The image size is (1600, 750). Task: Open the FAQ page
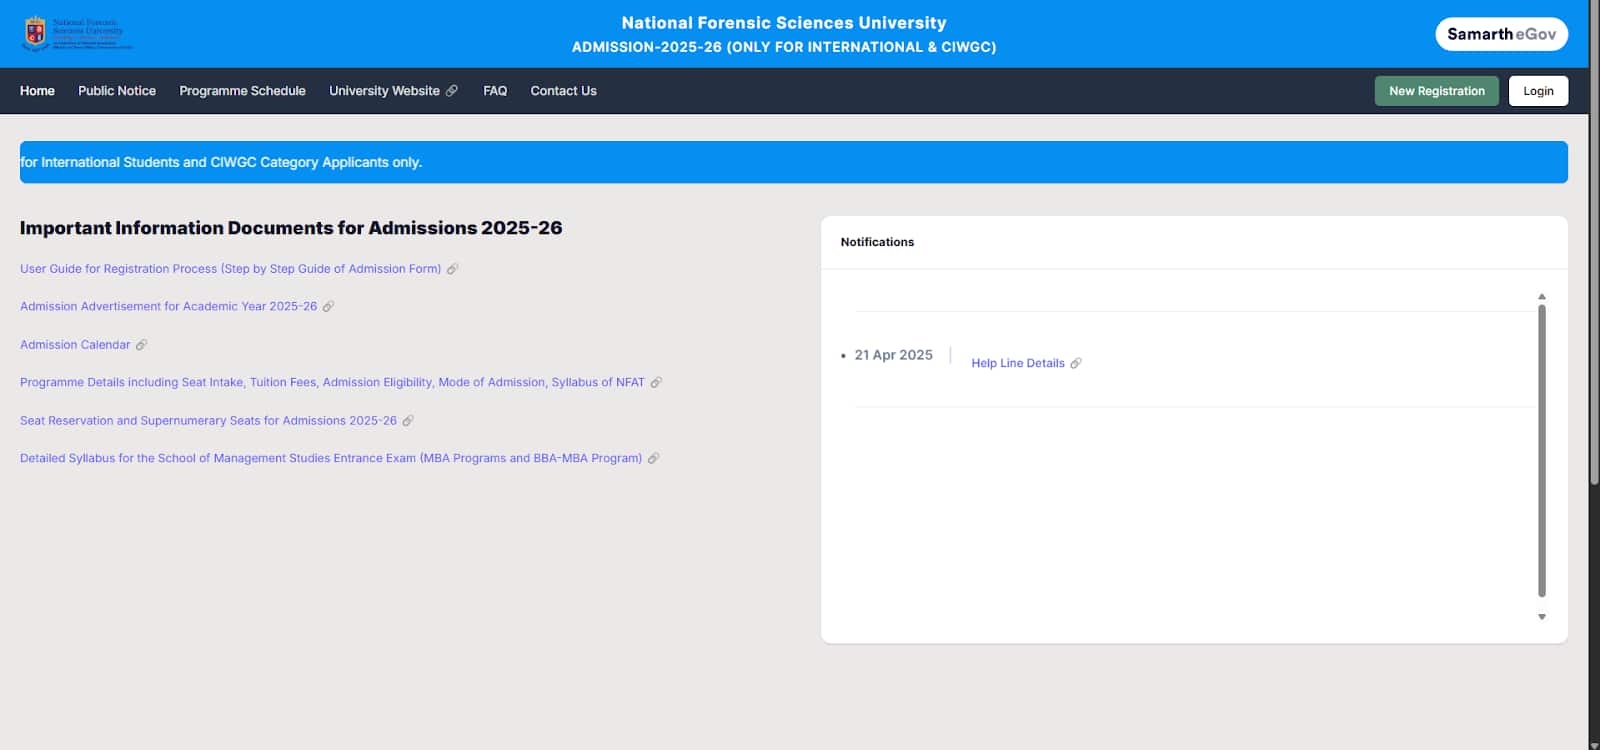pos(495,91)
